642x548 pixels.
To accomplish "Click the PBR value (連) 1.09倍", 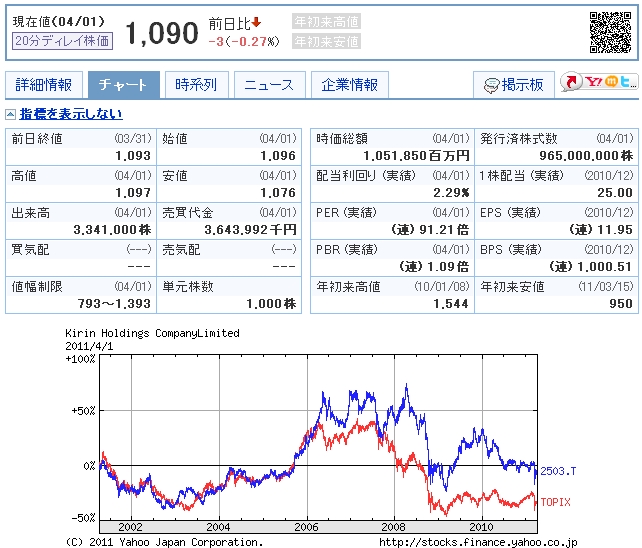I will point(434,267).
